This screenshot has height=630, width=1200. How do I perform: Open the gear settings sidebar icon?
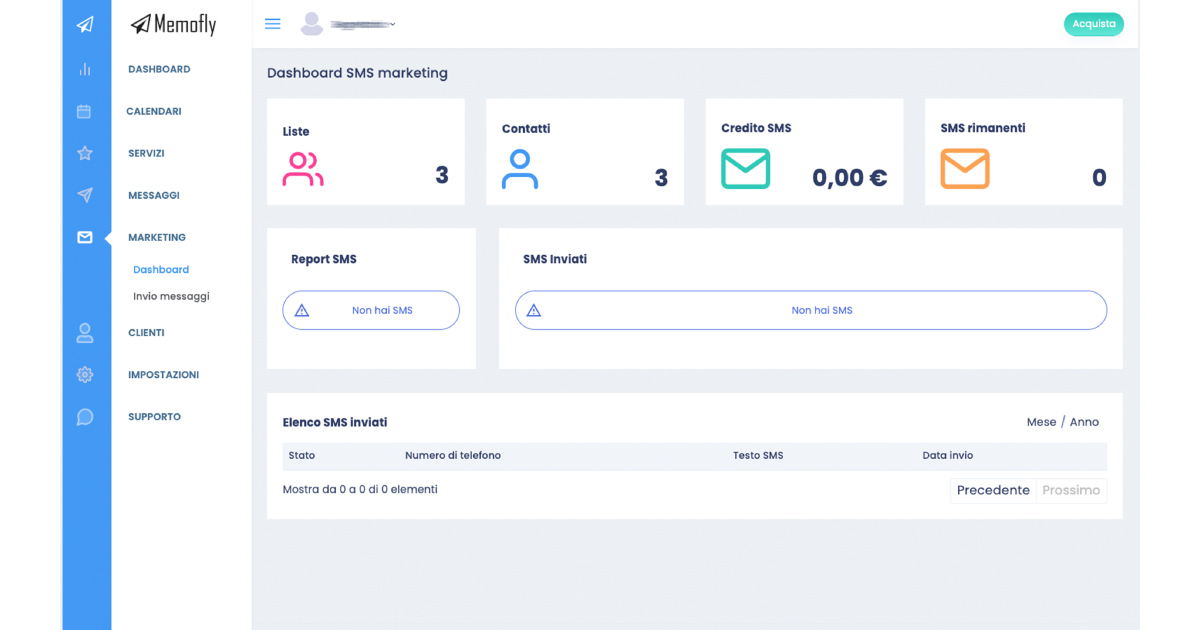tap(85, 375)
